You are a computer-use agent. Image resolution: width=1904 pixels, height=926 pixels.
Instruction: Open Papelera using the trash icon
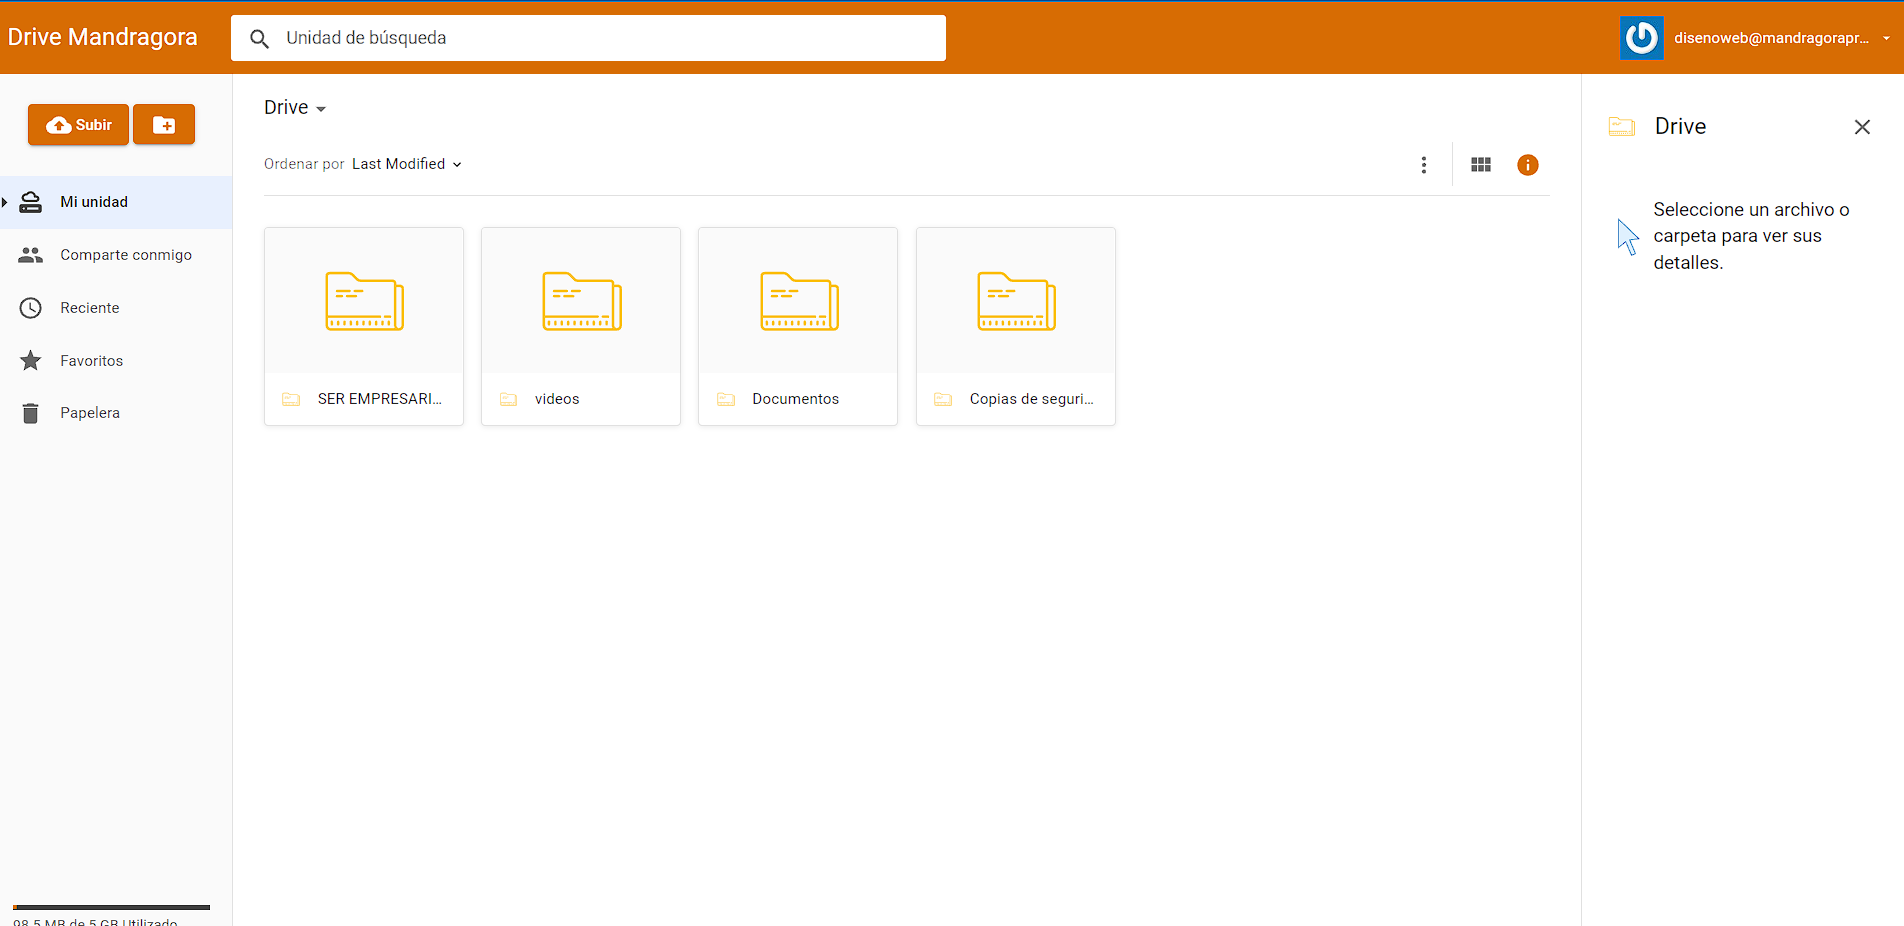tap(30, 412)
